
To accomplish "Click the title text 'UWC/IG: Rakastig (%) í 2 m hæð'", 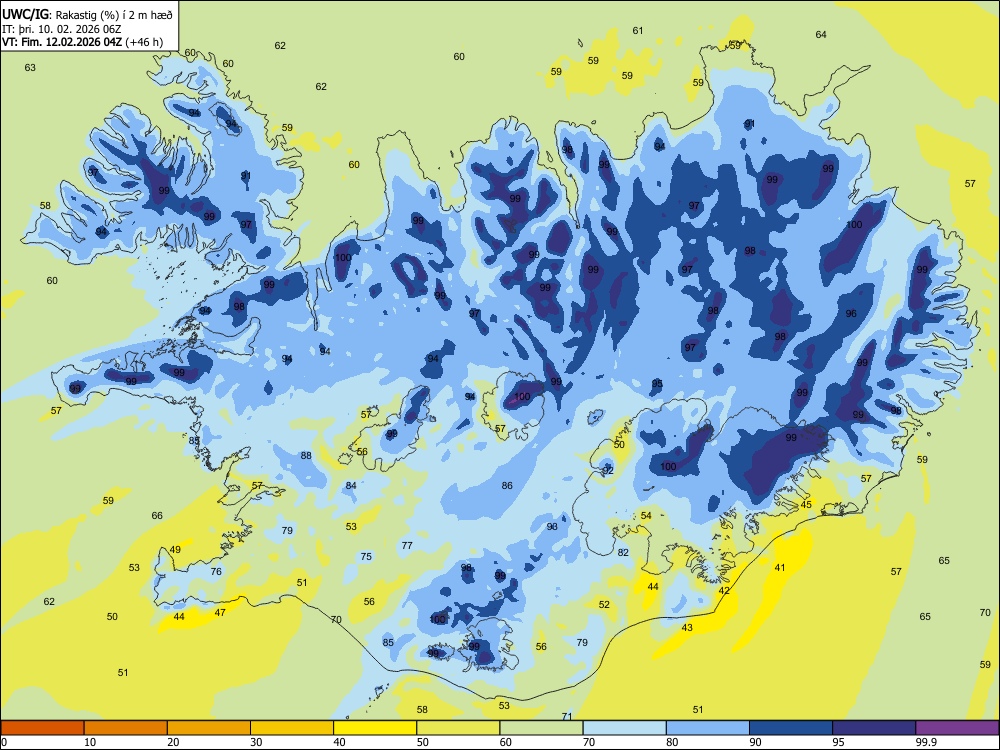I will click(87, 14).
